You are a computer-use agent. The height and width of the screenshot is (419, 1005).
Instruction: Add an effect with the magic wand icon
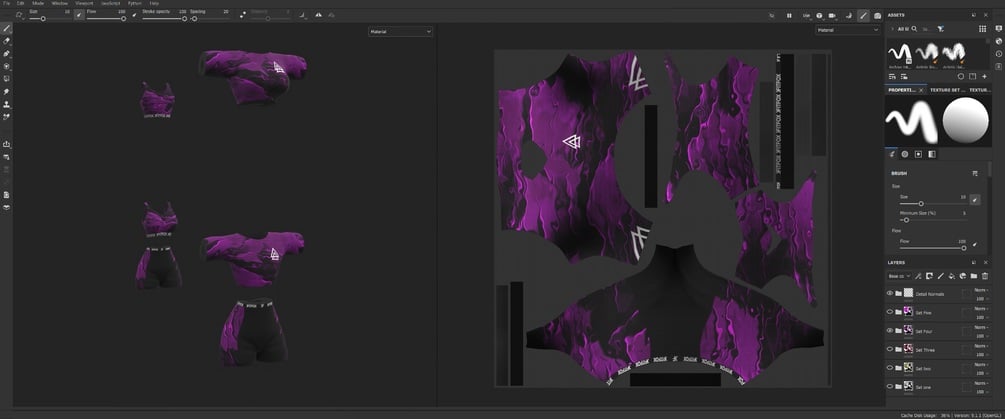click(918, 276)
